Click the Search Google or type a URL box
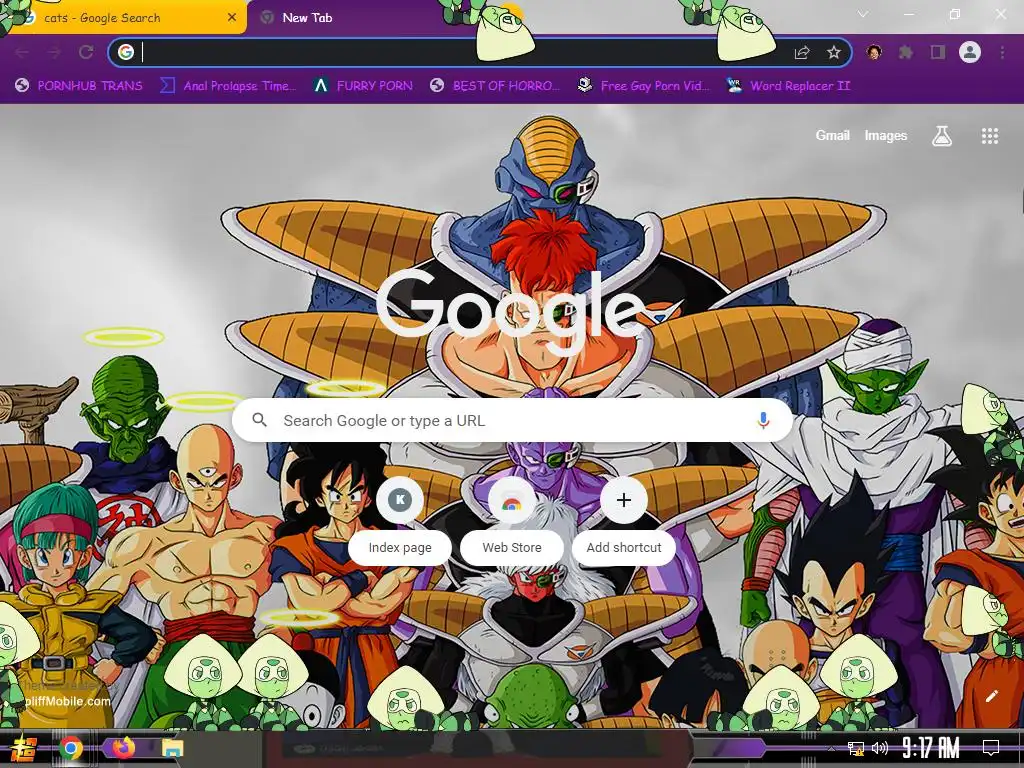This screenshot has width=1024, height=768. (x=513, y=421)
